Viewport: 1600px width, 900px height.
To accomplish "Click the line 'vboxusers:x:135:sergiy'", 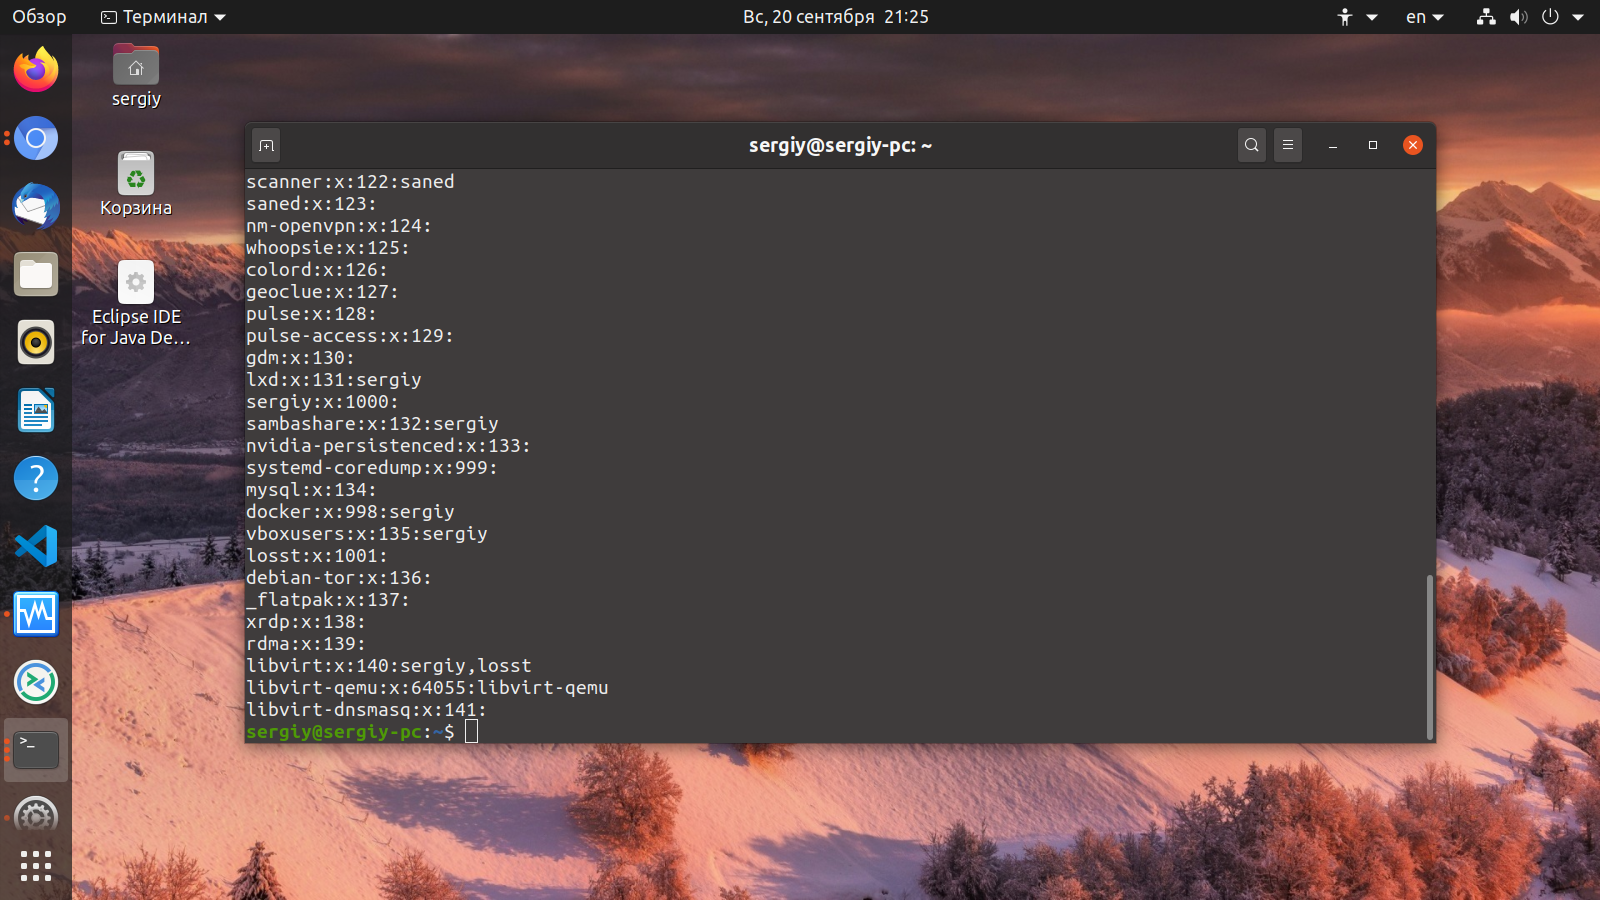I will point(367,534).
